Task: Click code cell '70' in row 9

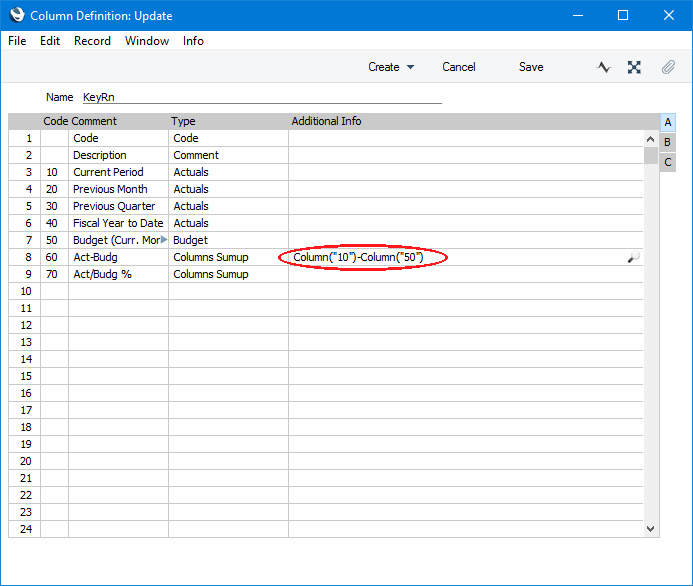Action: [x=54, y=274]
